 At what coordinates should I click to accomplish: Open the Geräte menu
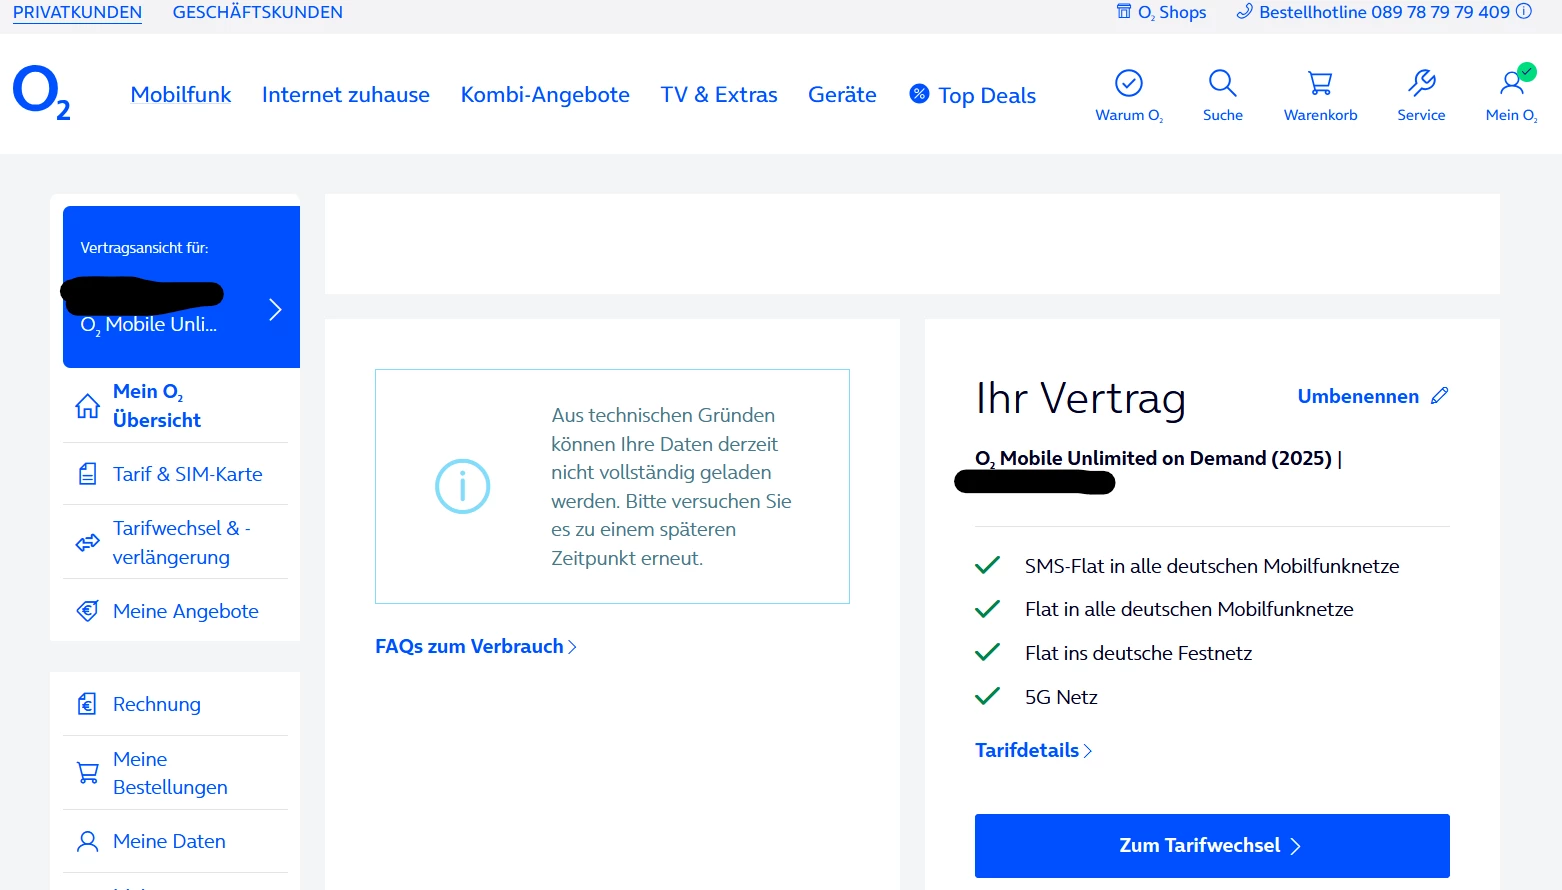(x=842, y=94)
